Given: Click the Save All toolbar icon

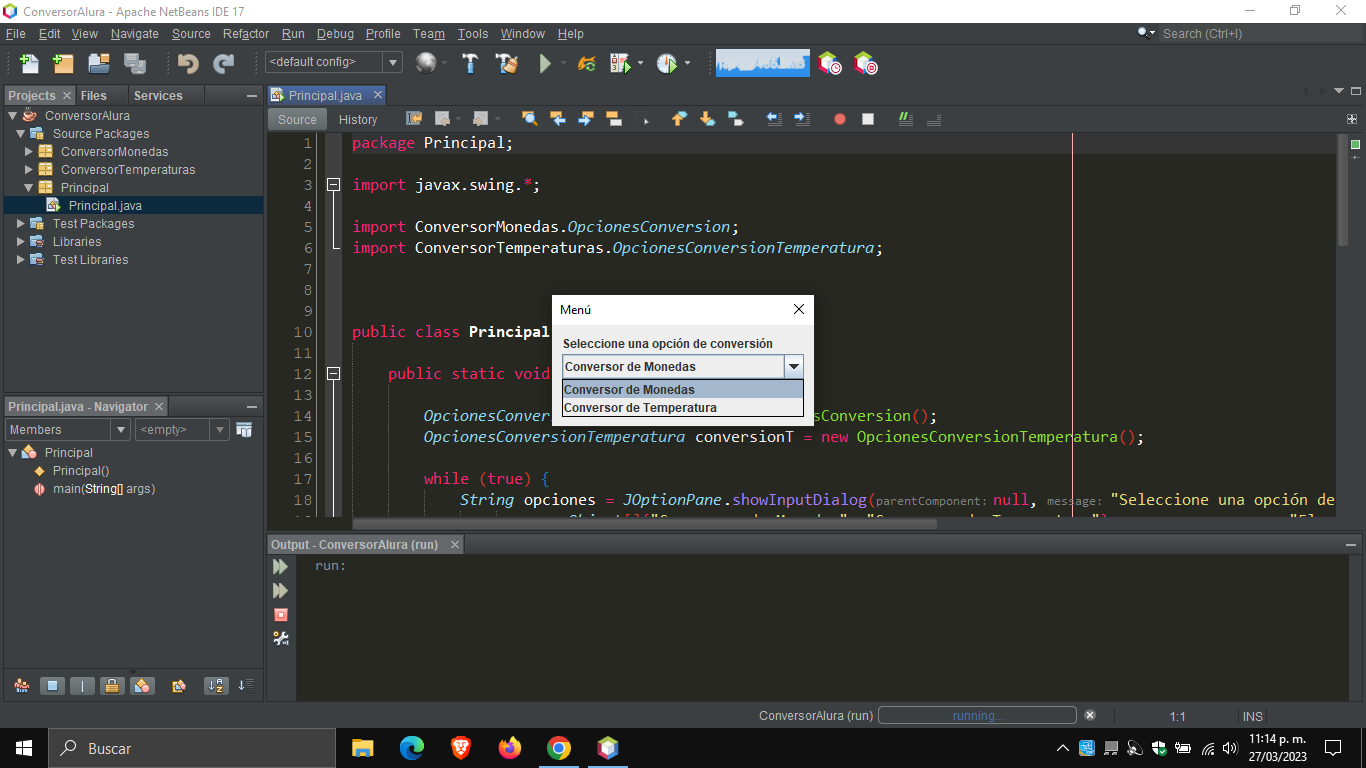Looking at the screenshot, I should tap(135, 63).
